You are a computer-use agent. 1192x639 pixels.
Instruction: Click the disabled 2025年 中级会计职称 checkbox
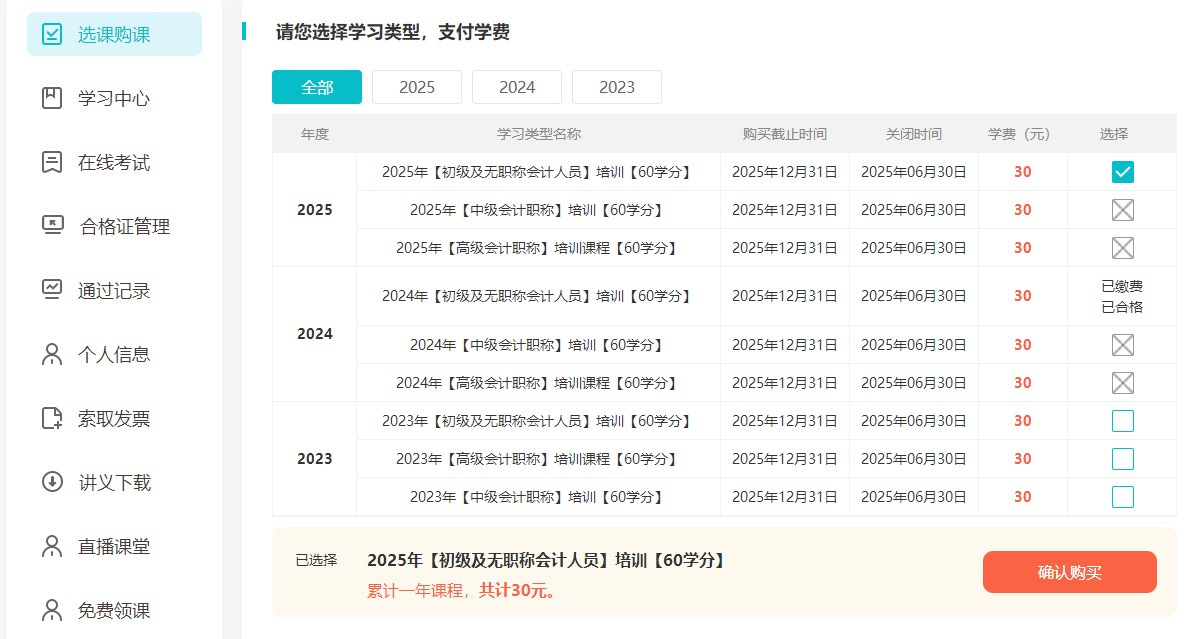1122,210
